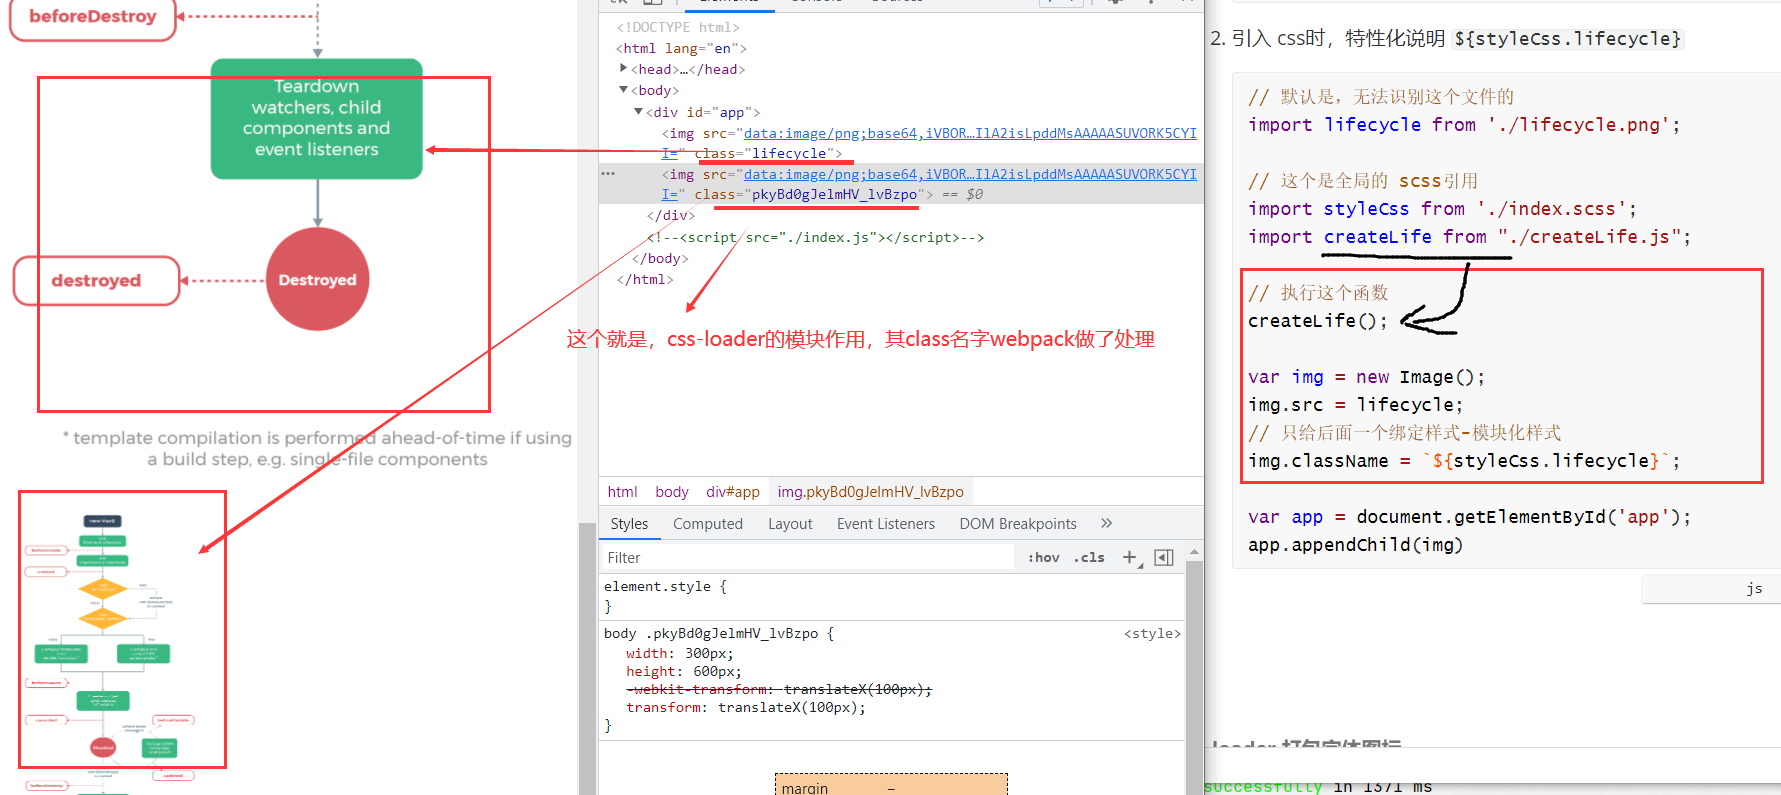This screenshot has height=795, width=1781.
Task: Select html in the DOM breadcrumb
Action: [x=622, y=492]
